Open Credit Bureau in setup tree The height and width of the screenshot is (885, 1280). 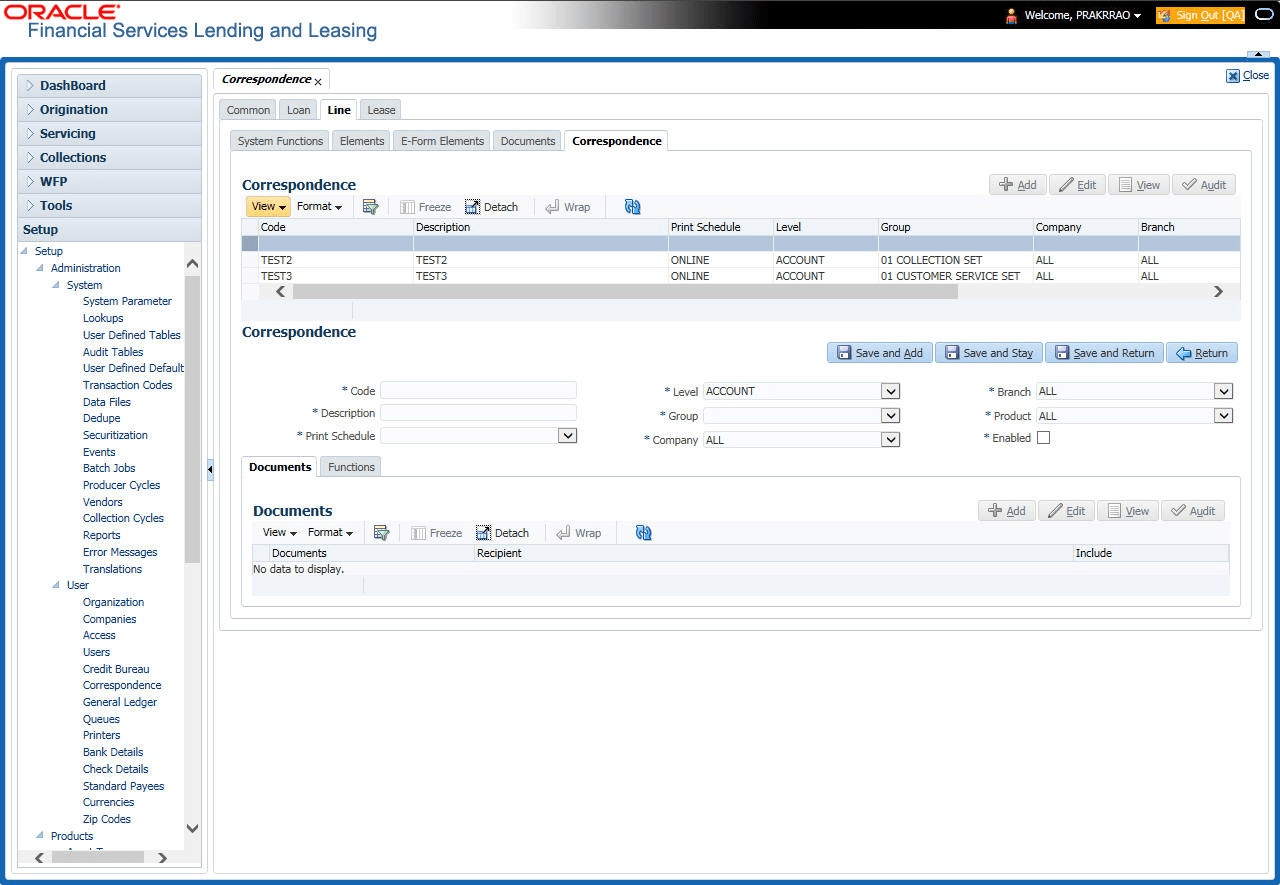pyautogui.click(x=116, y=669)
